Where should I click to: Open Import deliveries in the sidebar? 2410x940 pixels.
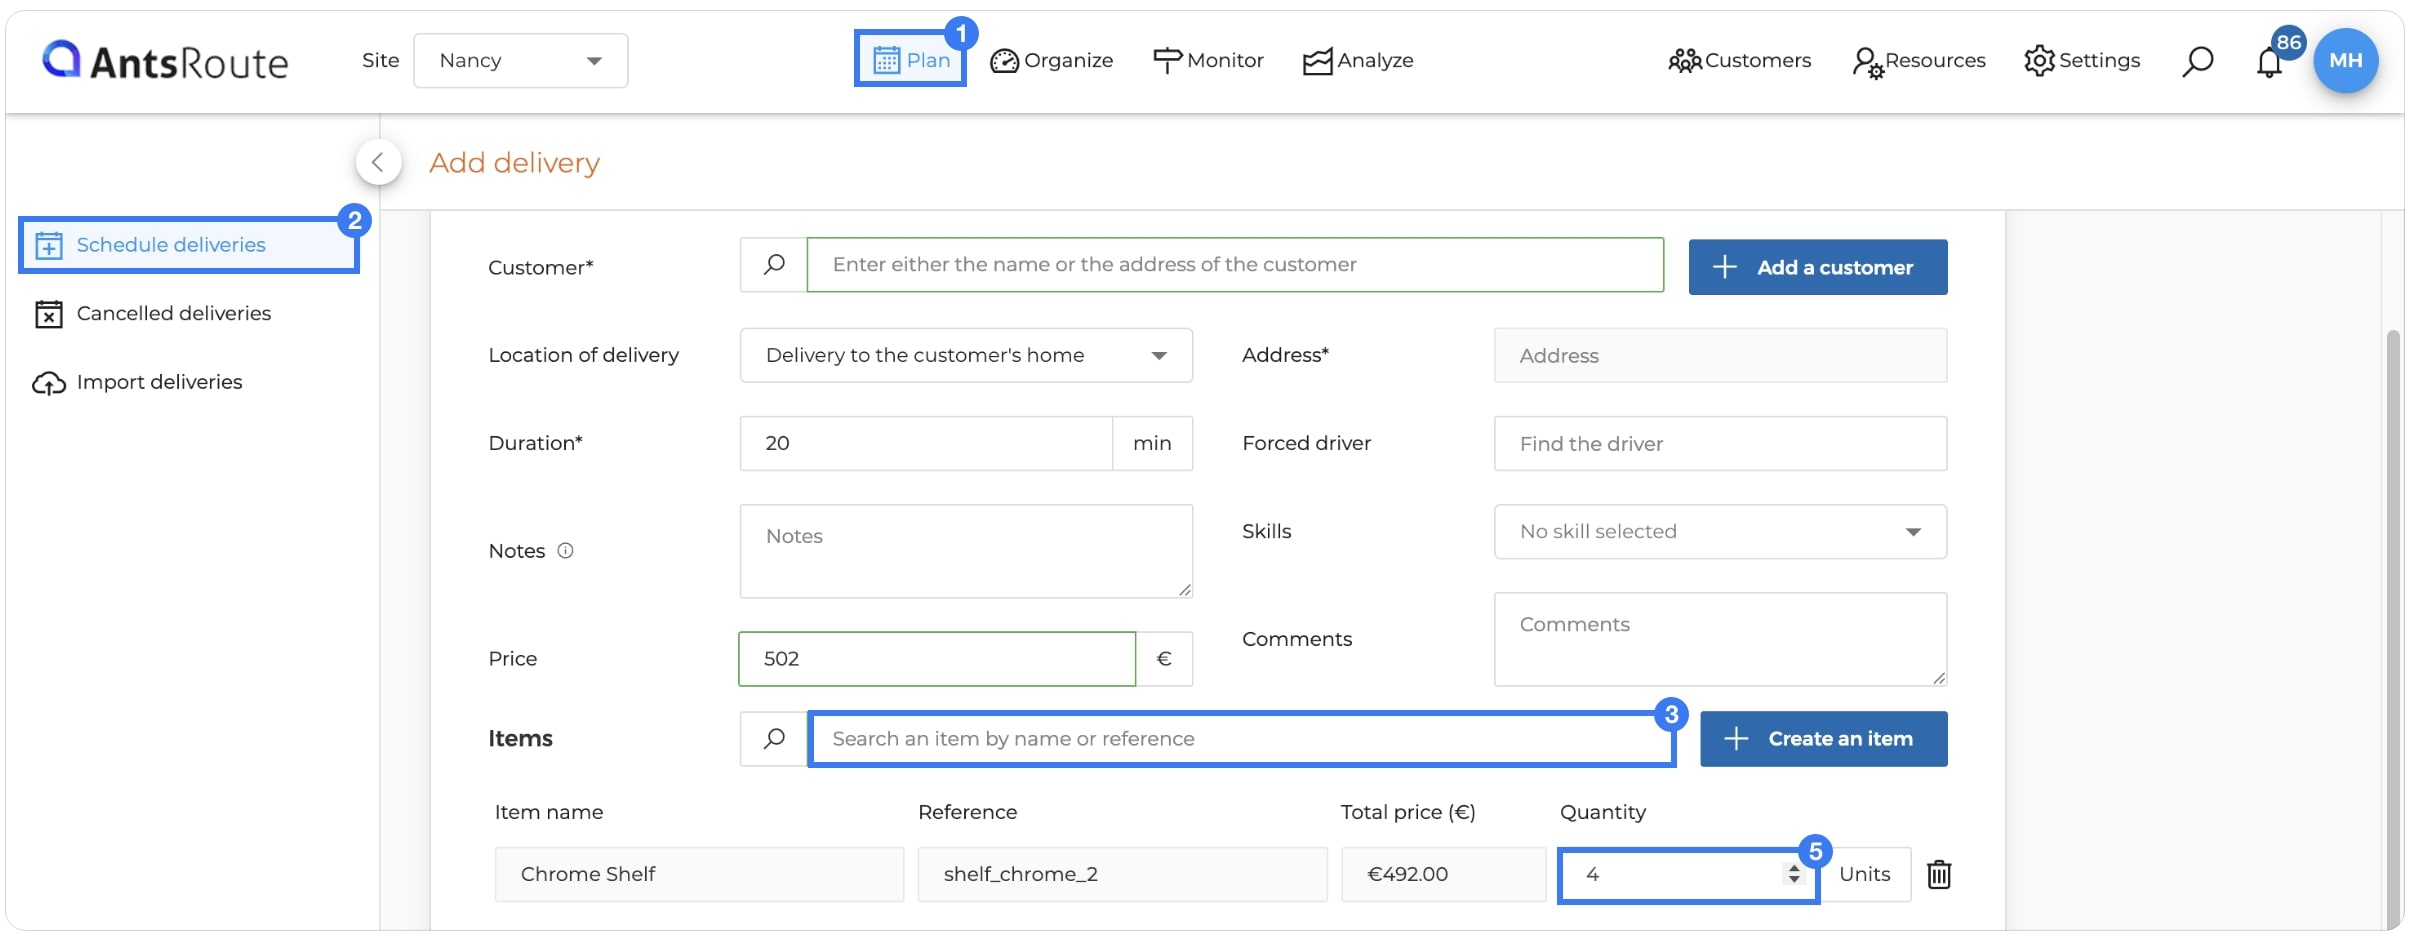(x=138, y=382)
